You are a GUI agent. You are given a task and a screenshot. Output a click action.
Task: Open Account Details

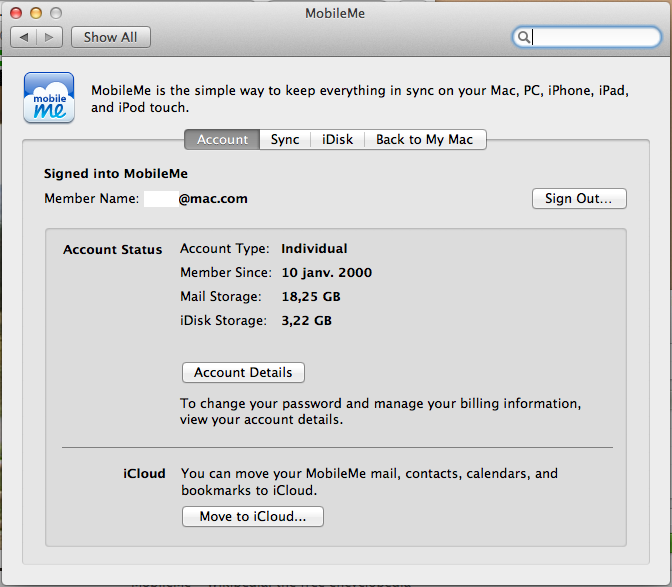coord(243,372)
